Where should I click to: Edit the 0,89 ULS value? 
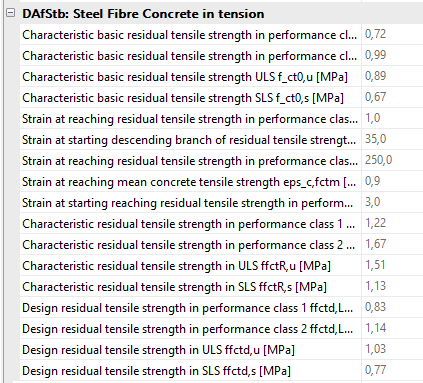(392, 76)
